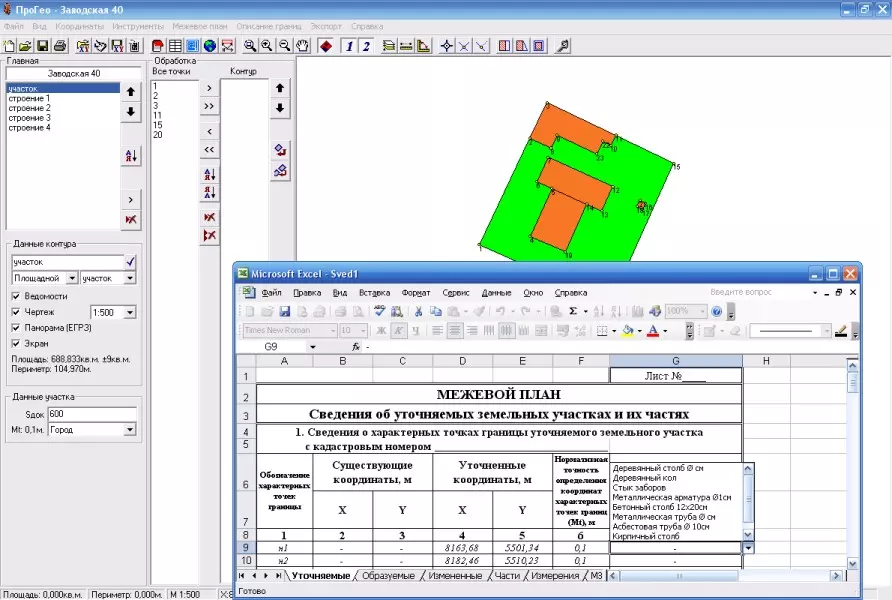Viewport: 892px width, 600px height.
Task: Uncheck the Панорама (ЕГРЗ) checkbox
Action: point(16,328)
